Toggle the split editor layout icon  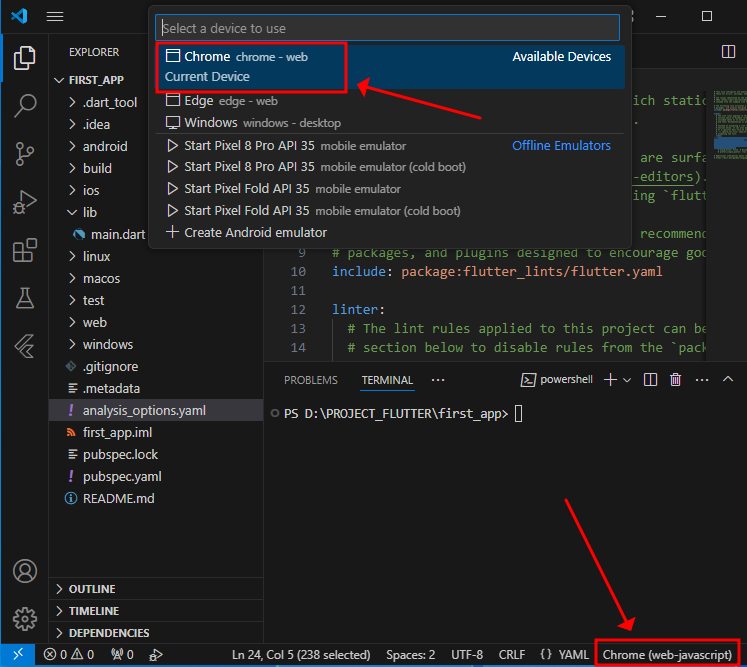728,51
